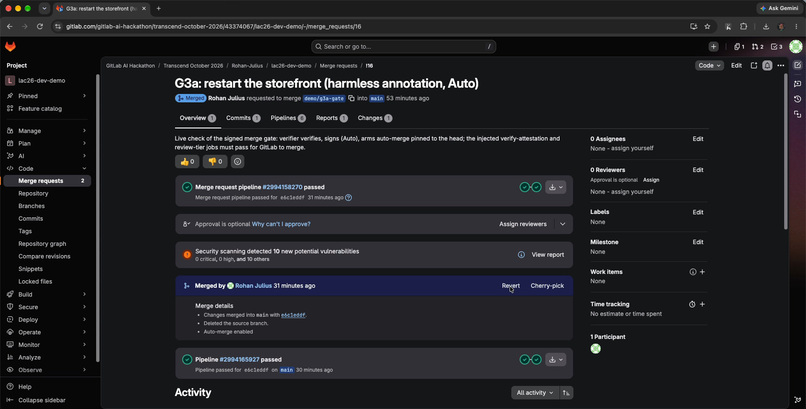The height and width of the screenshot is (409, 806).
Task: Open the GitLab home logo
Action: (10, 47)
